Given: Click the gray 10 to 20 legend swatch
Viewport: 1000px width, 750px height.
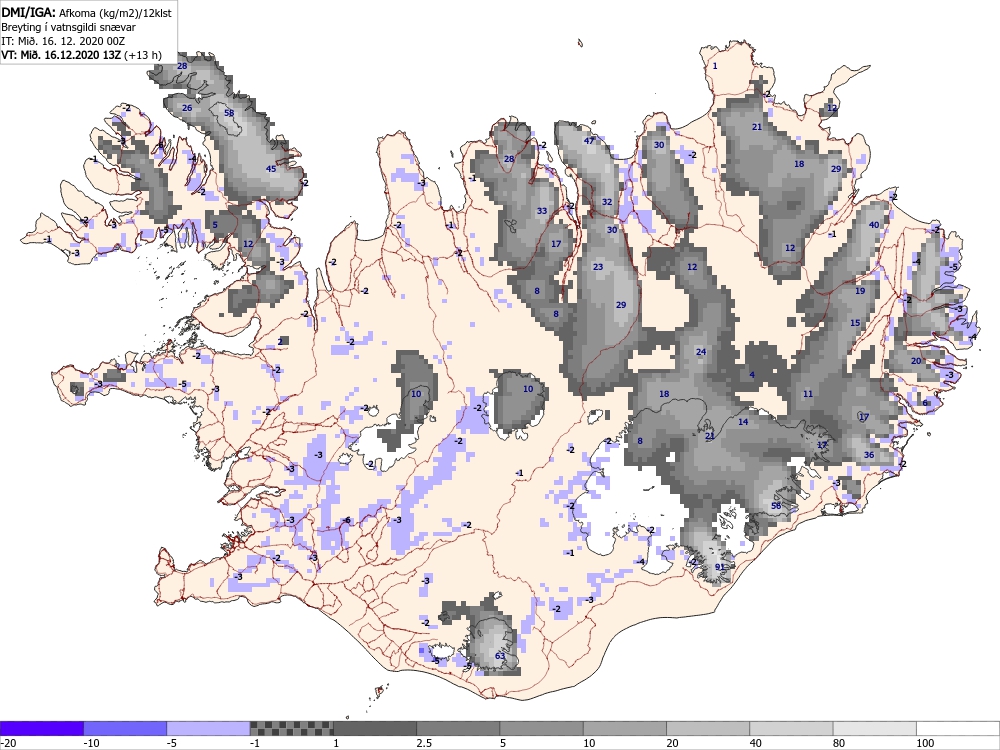Looking at the screenshot, I should [x=625, y=728].
